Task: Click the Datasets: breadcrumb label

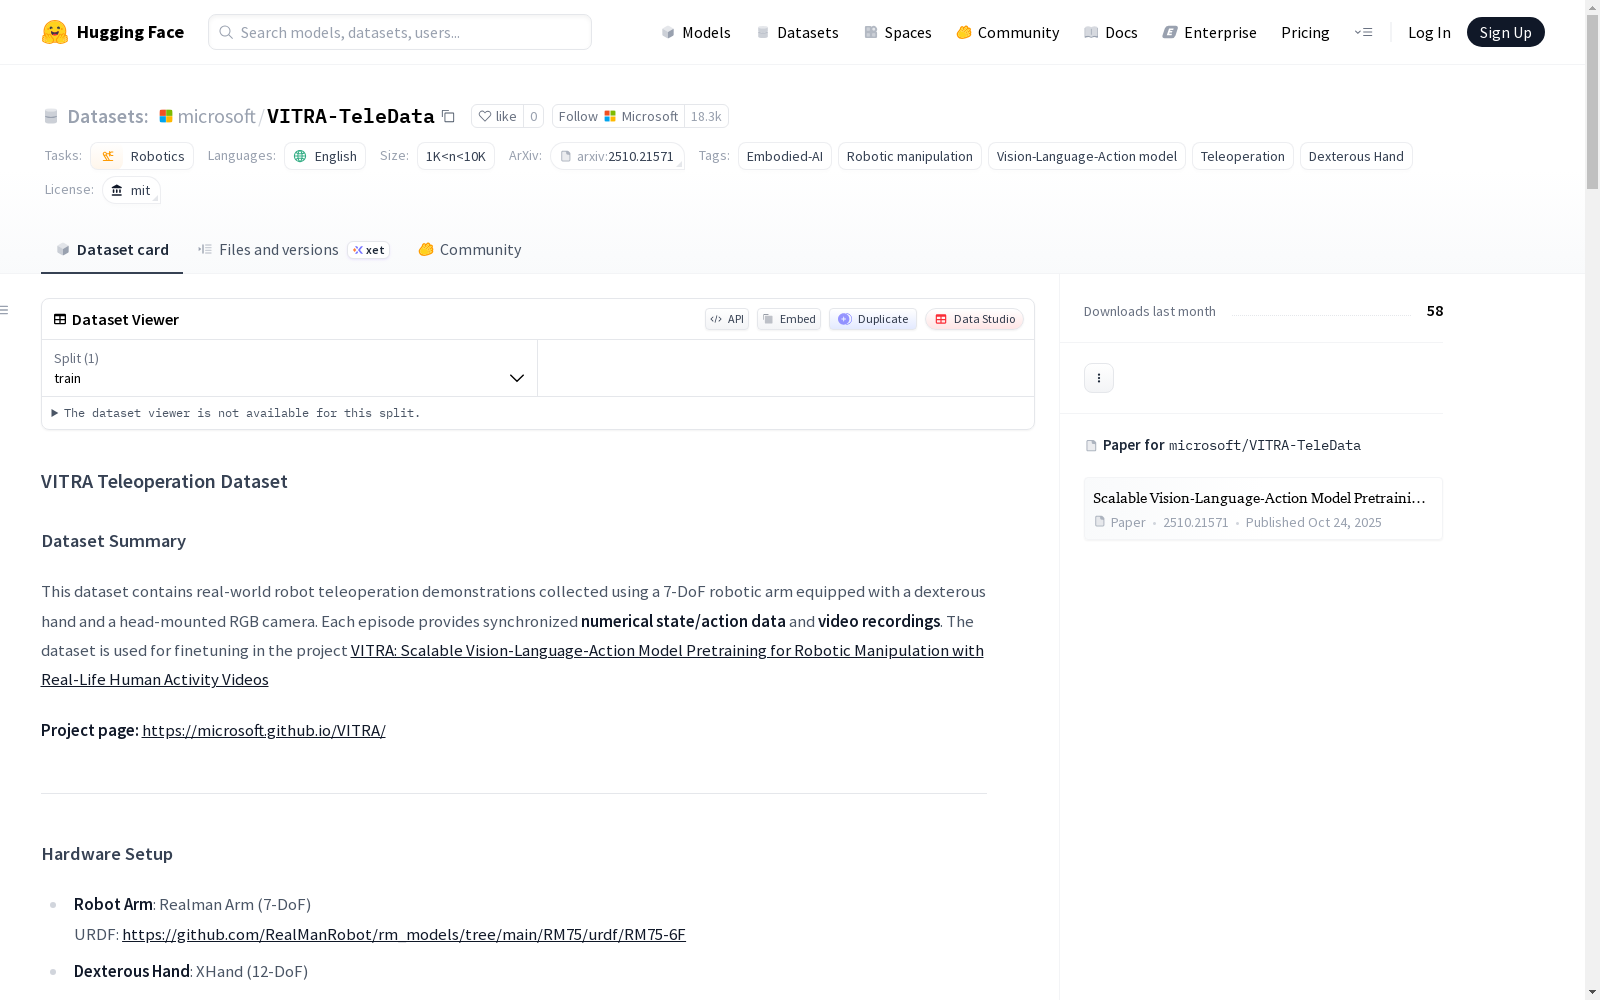Action: coord(108,116)
